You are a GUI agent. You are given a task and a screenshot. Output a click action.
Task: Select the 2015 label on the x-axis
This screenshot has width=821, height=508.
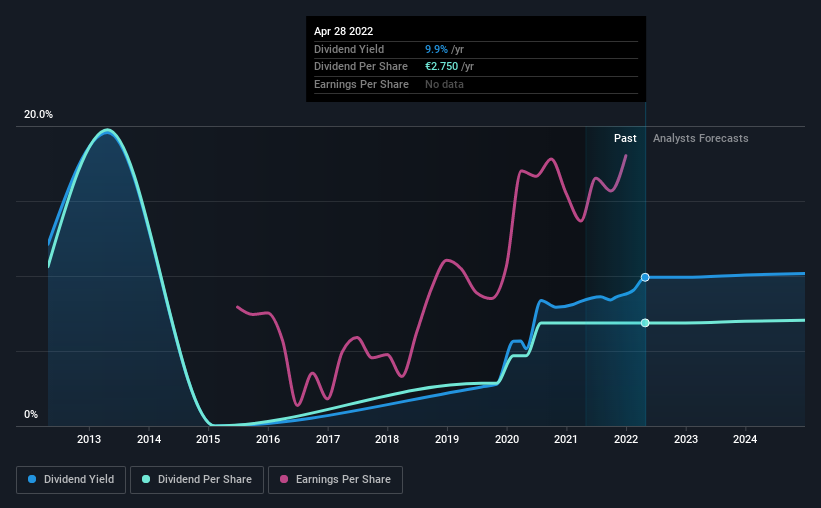tap(208, 439)
